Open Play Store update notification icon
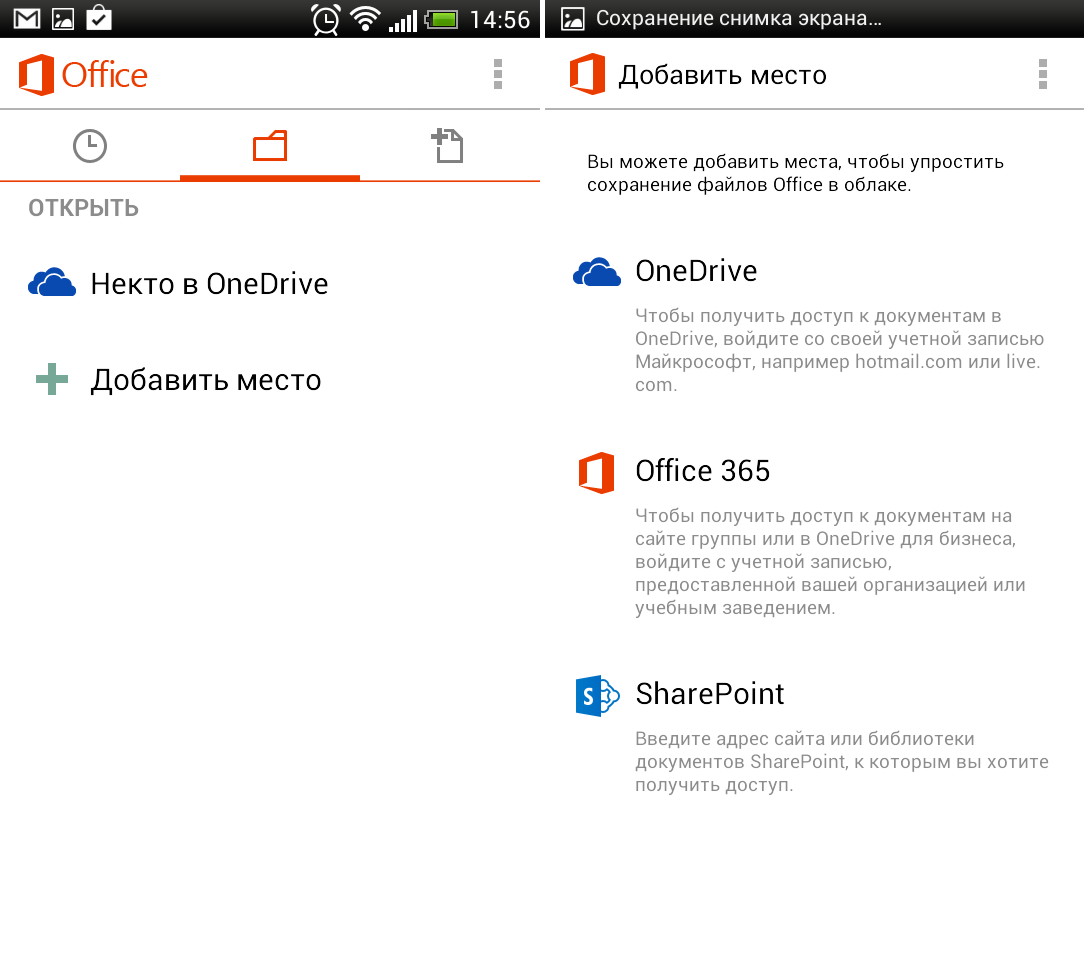Viewport: 1084px width, 960px height. coord(99,18)
